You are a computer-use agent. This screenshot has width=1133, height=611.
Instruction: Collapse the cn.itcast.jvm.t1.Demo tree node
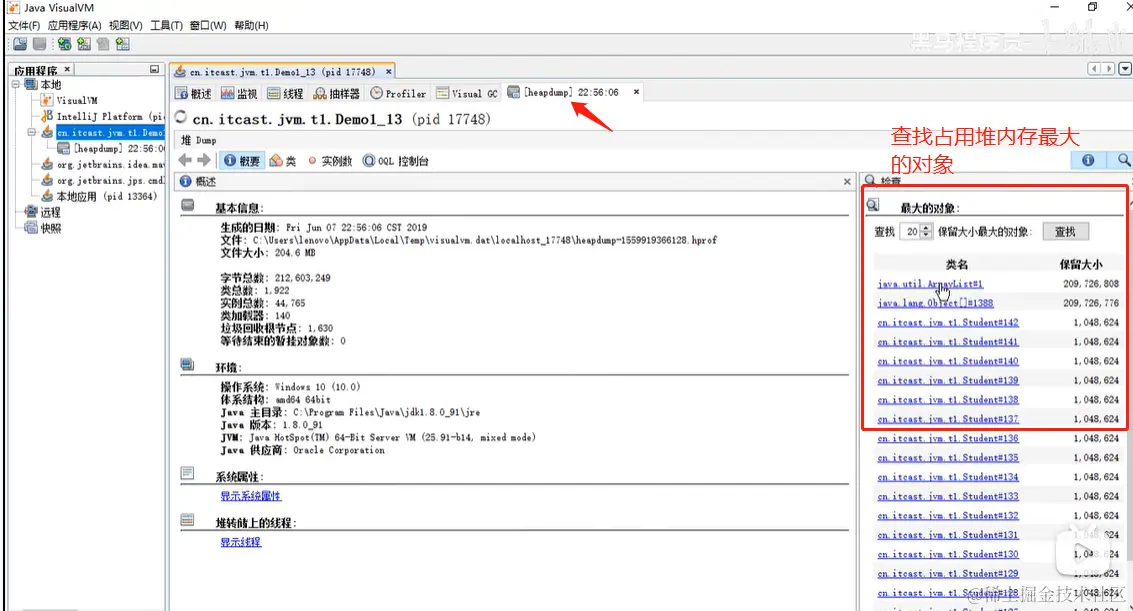pos(31,132)
